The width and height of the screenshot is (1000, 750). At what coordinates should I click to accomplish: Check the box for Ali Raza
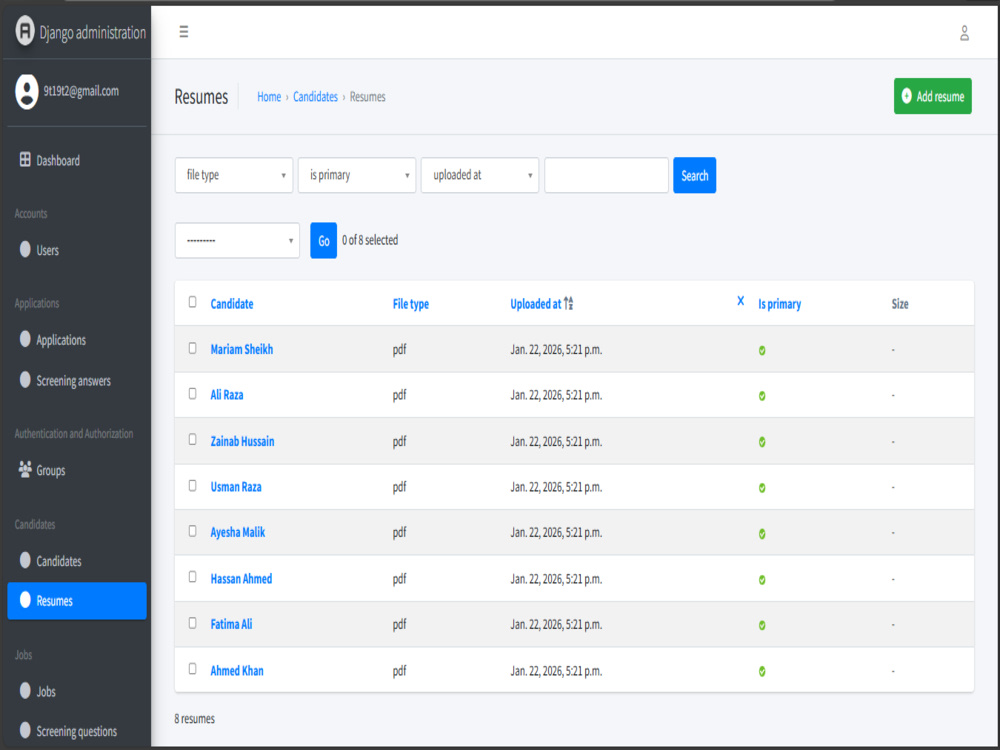pyautogui.click(x=193, y=394)
